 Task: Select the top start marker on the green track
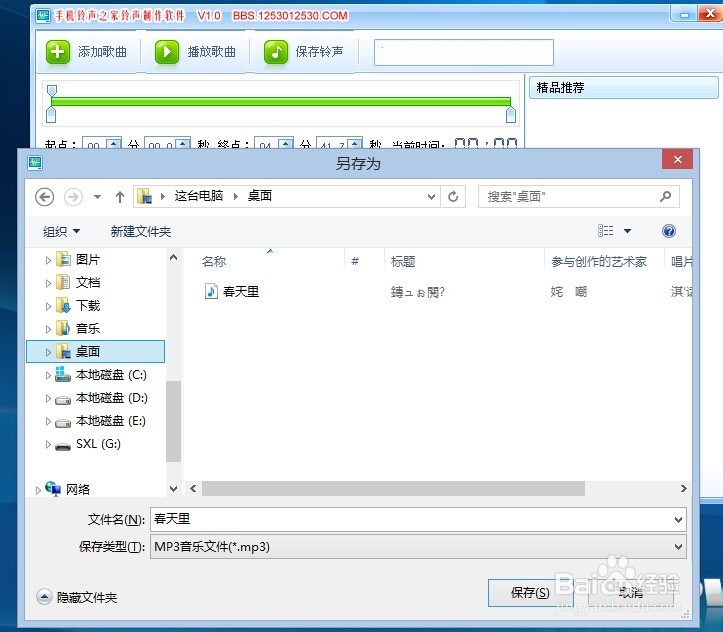pyautogui.click(x=52, y=90)
